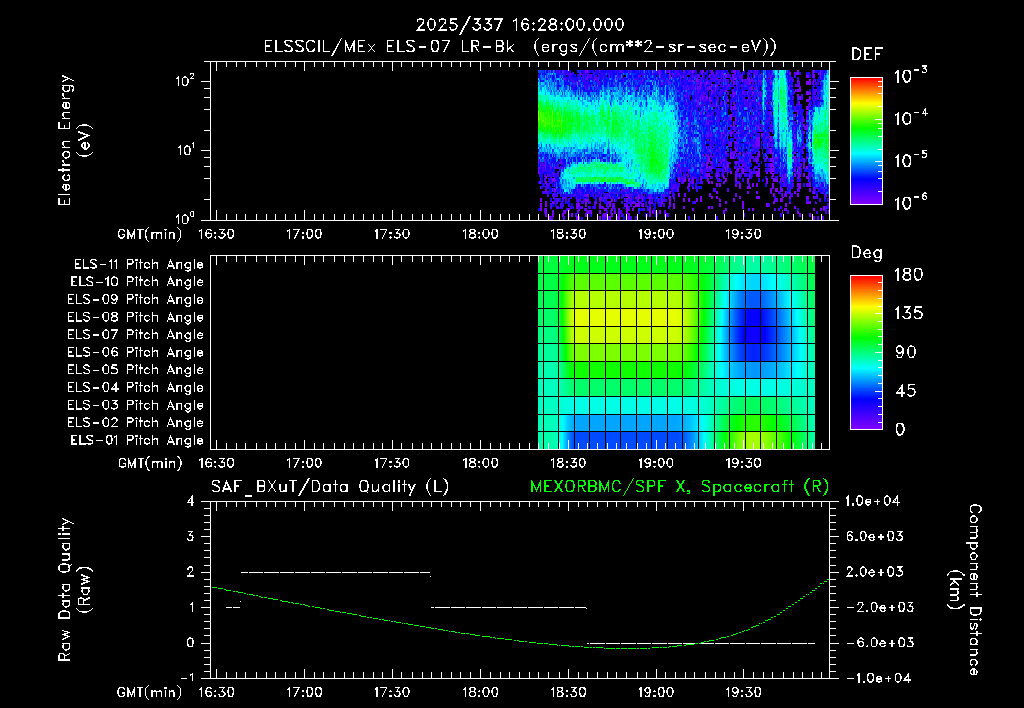1024x708 pixels.
Task: Click 19:30 on the data quality plot time axis
Action: [x=743, y=693]
